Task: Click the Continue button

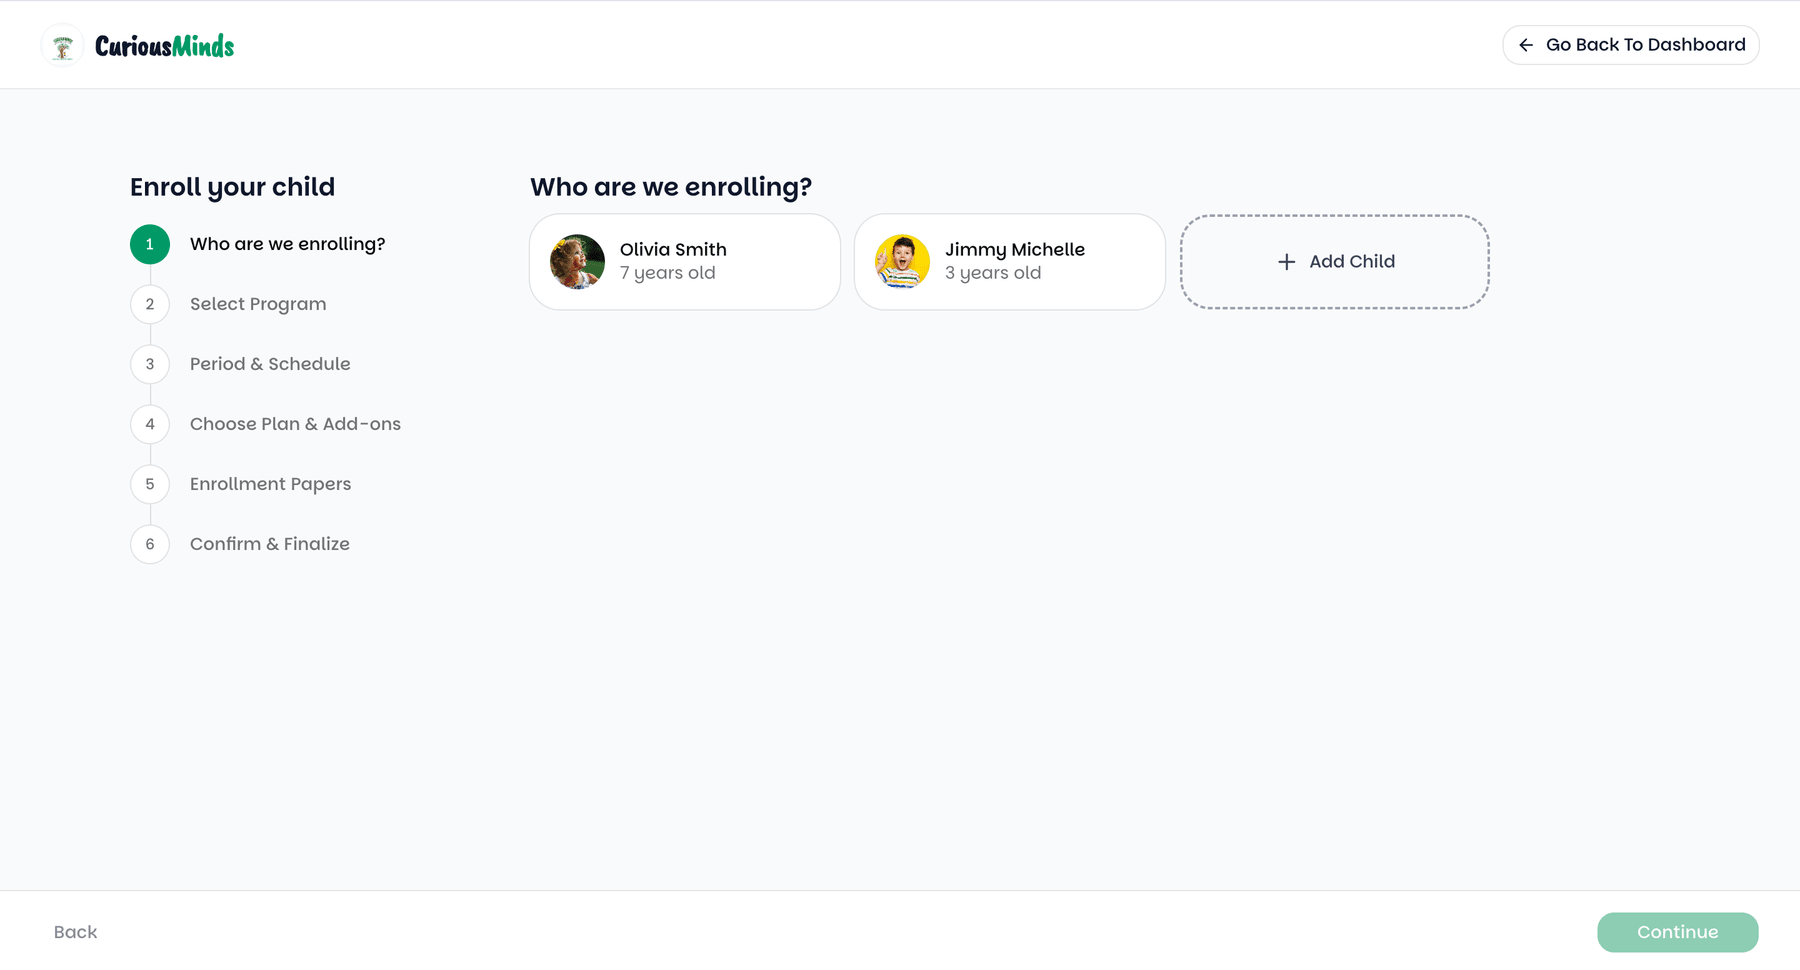Action: pos(1677,932)
